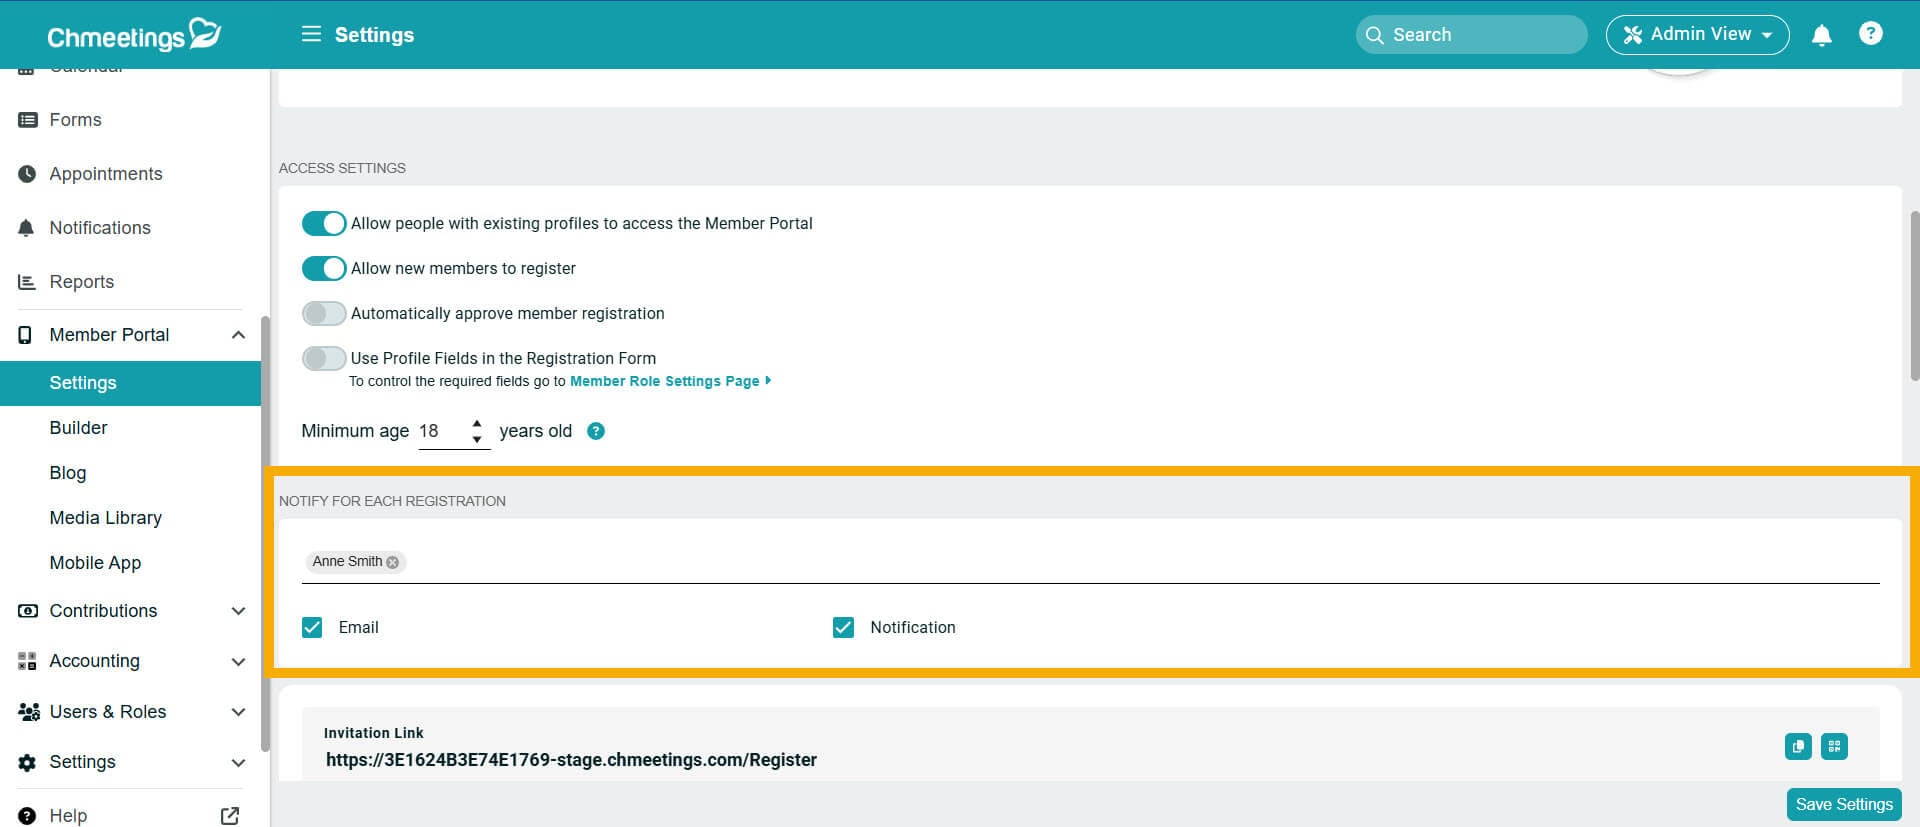Image resolution: width=1920 pixels, height=827 pixels.
Task: Click the Member Portal phone icon
Action: click(x=25, y=335)
